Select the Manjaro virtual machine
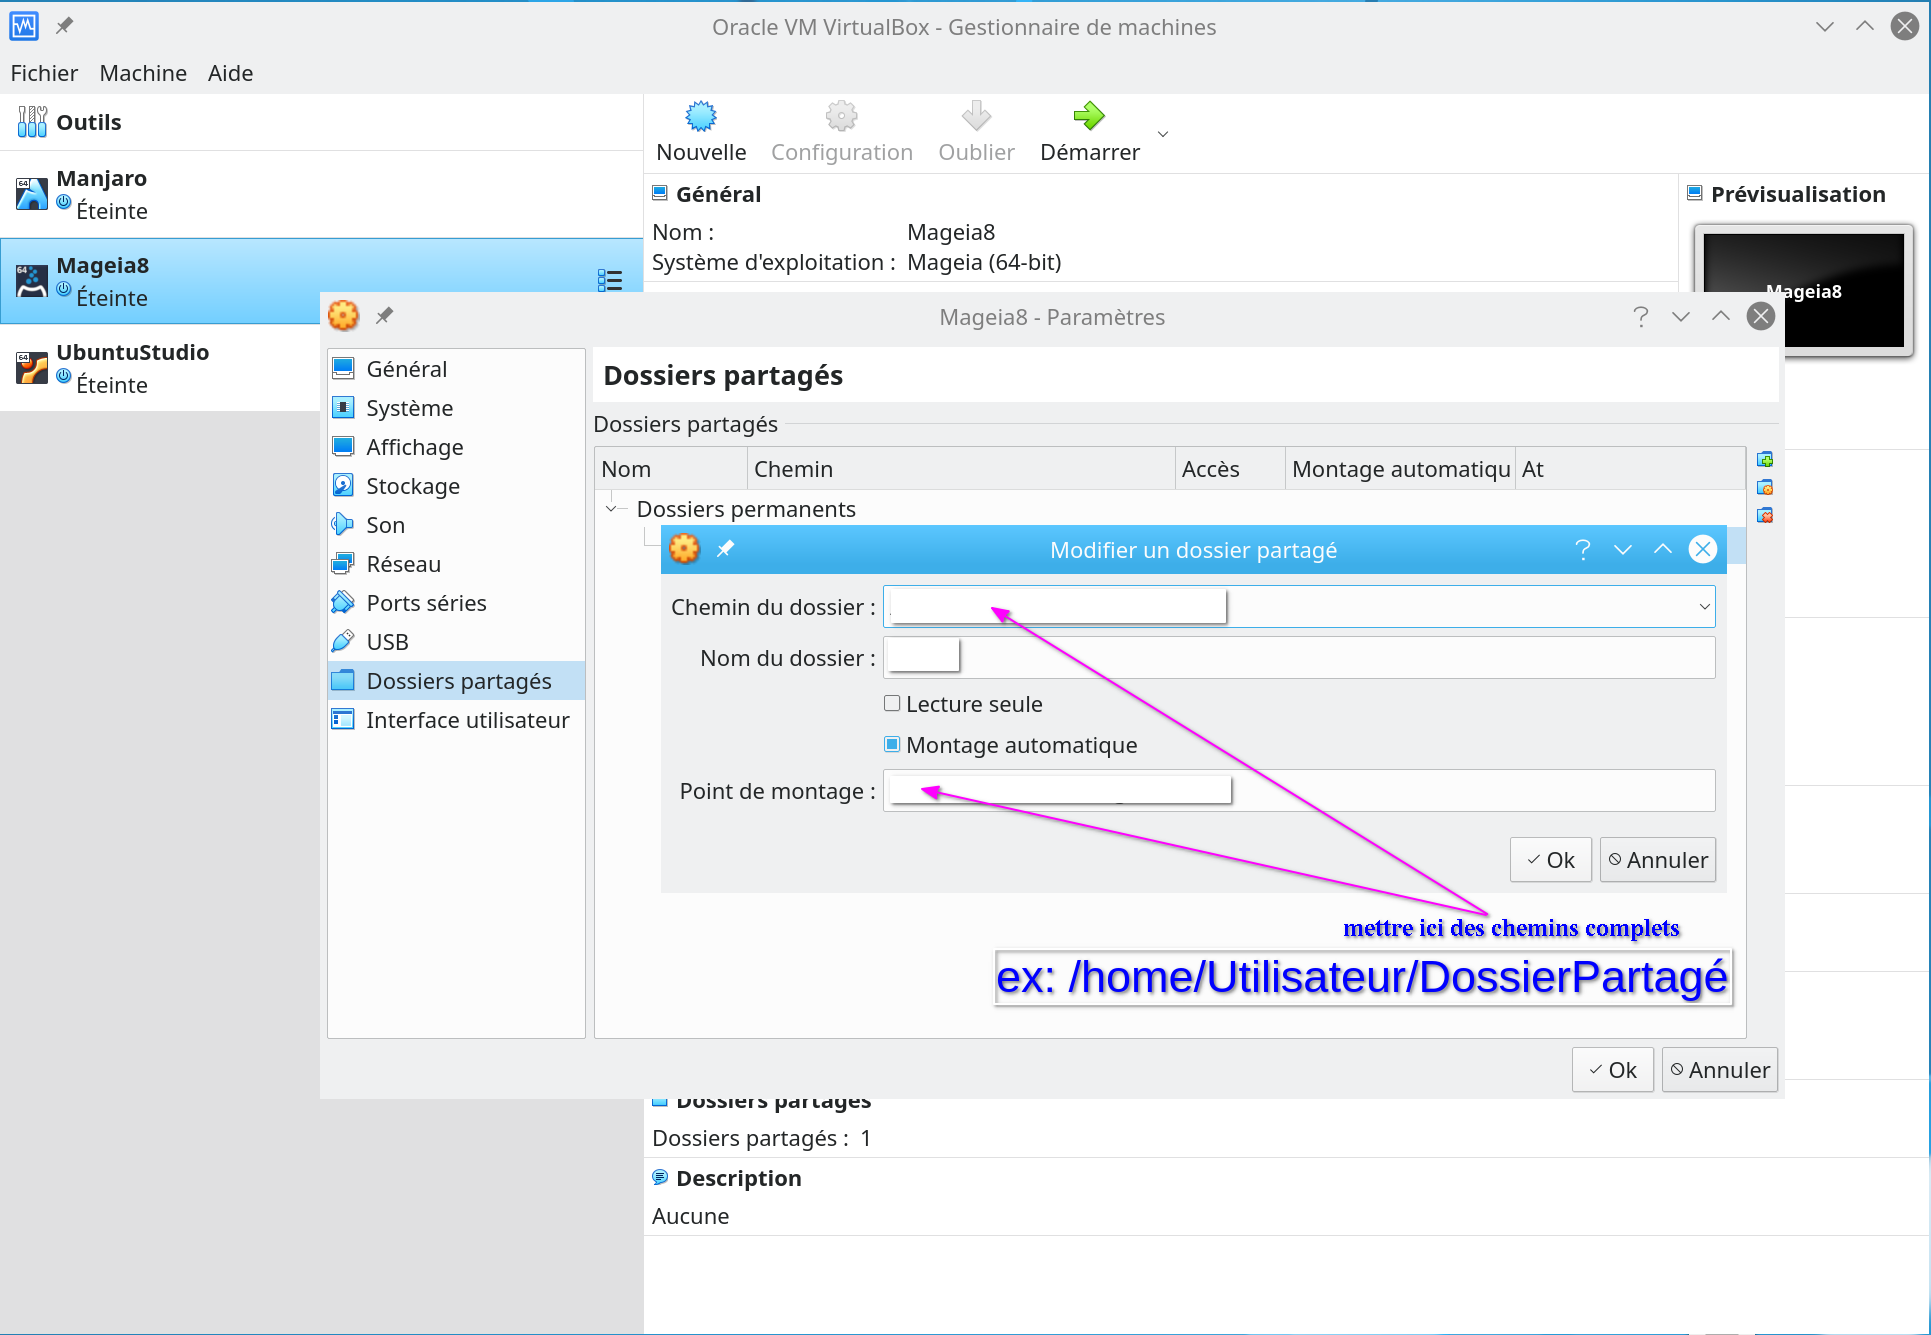 321,194
